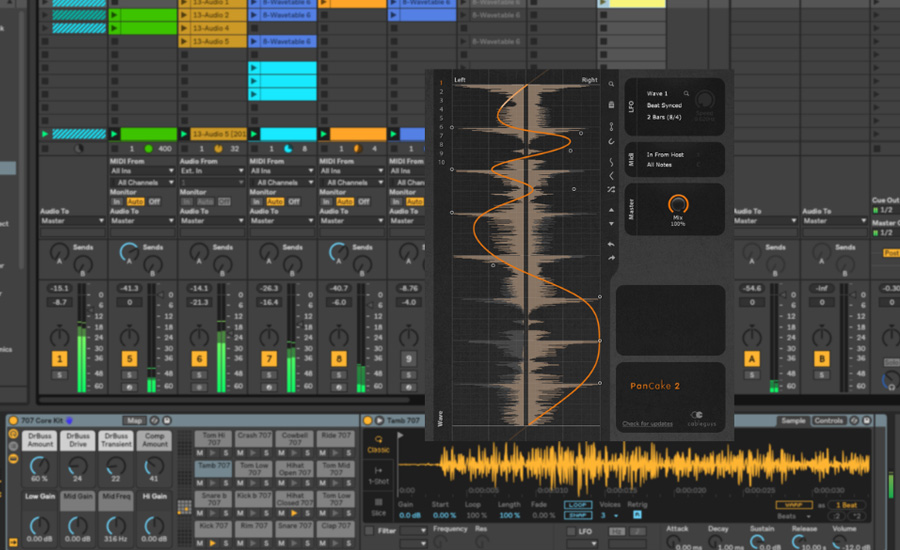Click the up triangle in PanCake toolbar
Viewport: 900px width, 550px height.
(611, 210)
